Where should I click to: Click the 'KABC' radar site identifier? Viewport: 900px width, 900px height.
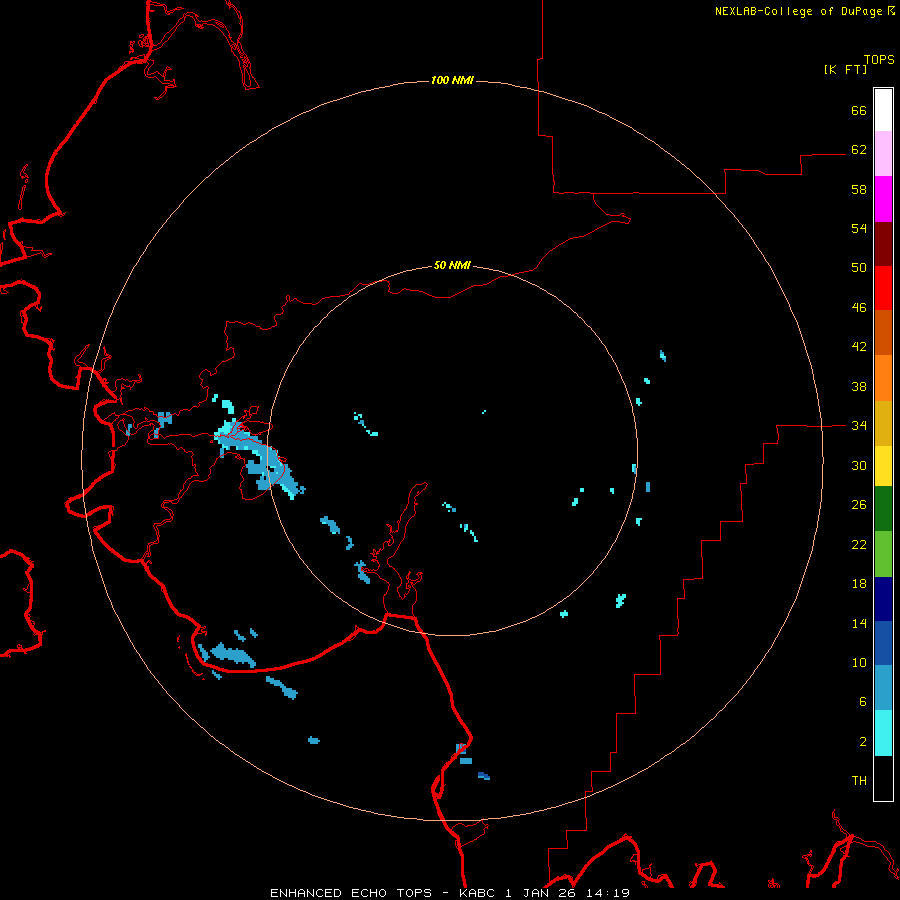[x=477, y=893]
